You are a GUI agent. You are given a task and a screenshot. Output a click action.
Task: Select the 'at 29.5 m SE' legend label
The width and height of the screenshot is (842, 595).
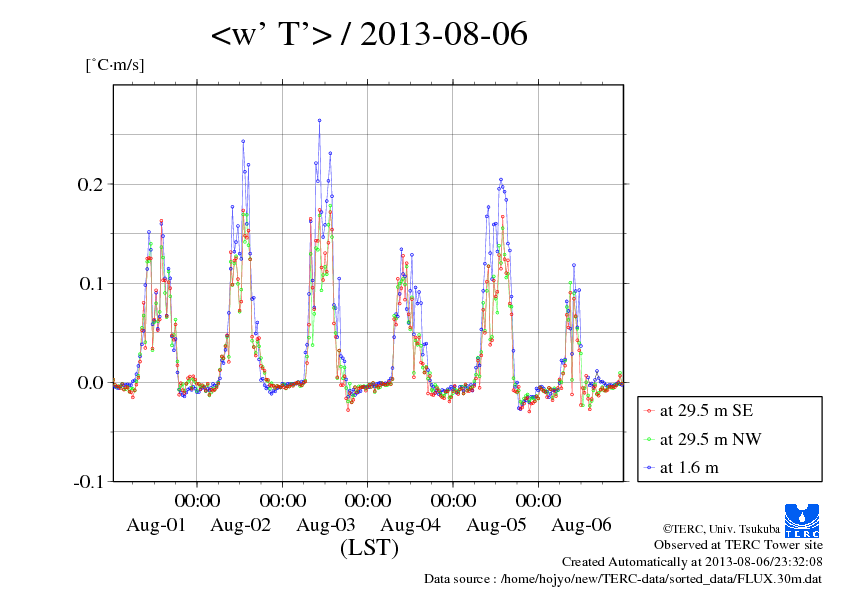(x=706, y=411)
